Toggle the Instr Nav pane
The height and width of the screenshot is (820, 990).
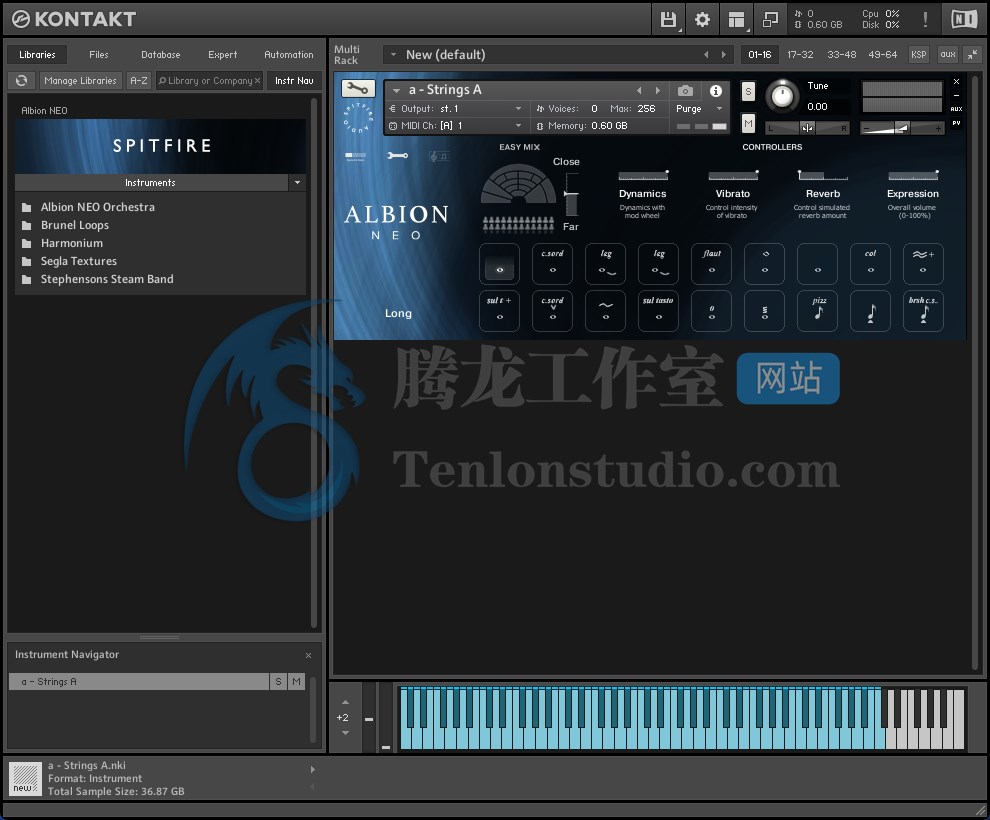pos(294,81)
